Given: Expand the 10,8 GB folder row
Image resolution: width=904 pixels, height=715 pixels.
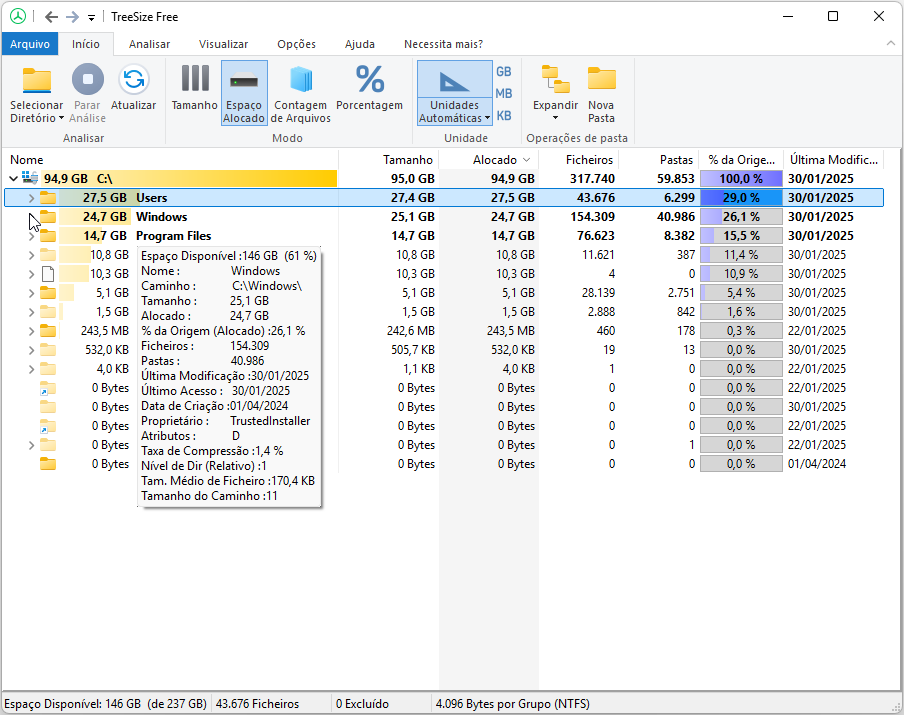Looking at the screenshot, I should (31, 255).
